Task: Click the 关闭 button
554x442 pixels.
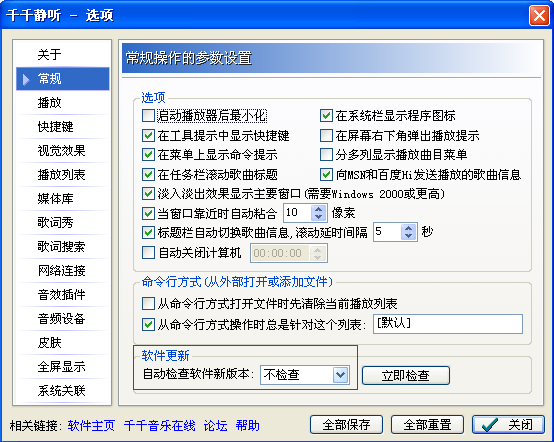Action: point(508,424)
